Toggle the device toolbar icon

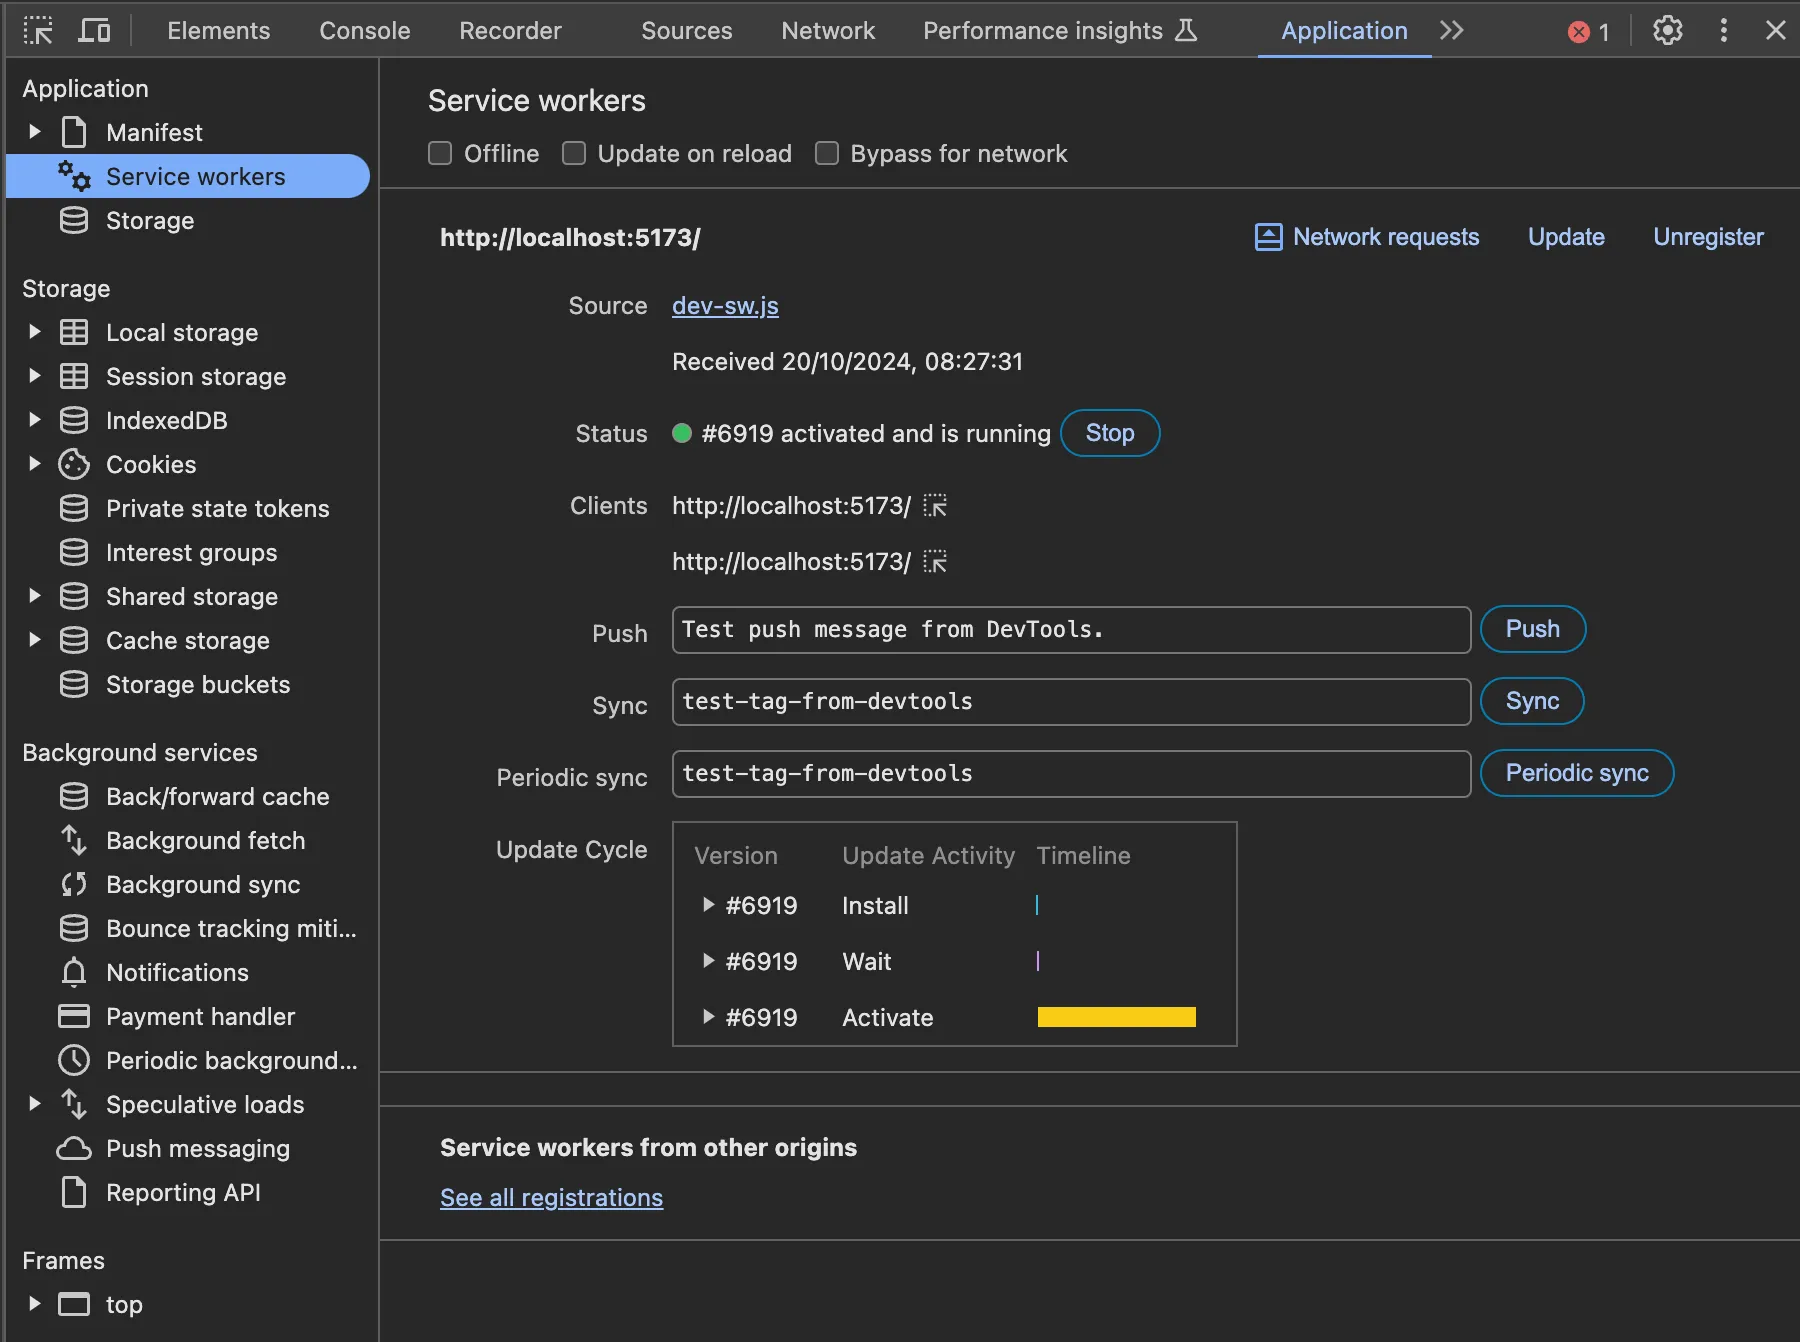94,31
